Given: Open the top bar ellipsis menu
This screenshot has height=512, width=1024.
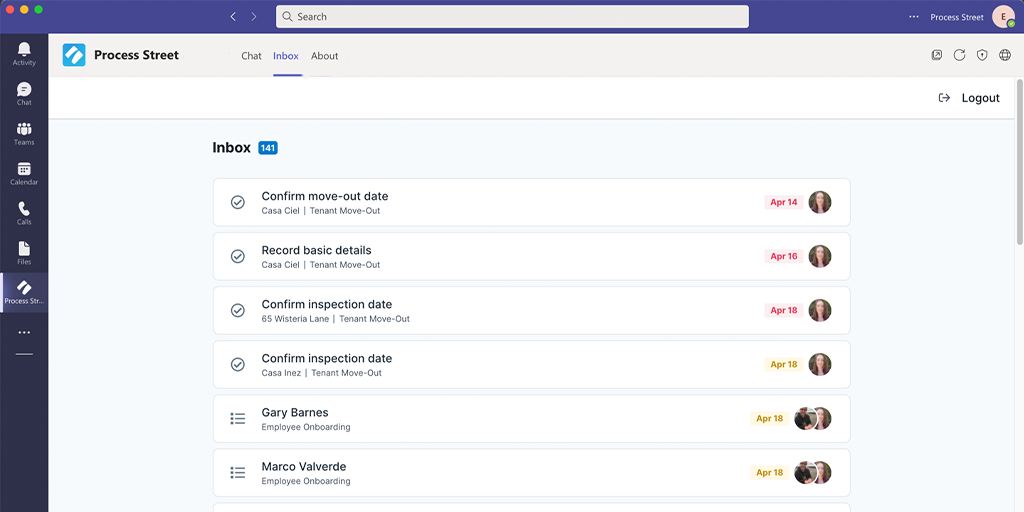Looking at the screenshot, I should pos(914,17).
